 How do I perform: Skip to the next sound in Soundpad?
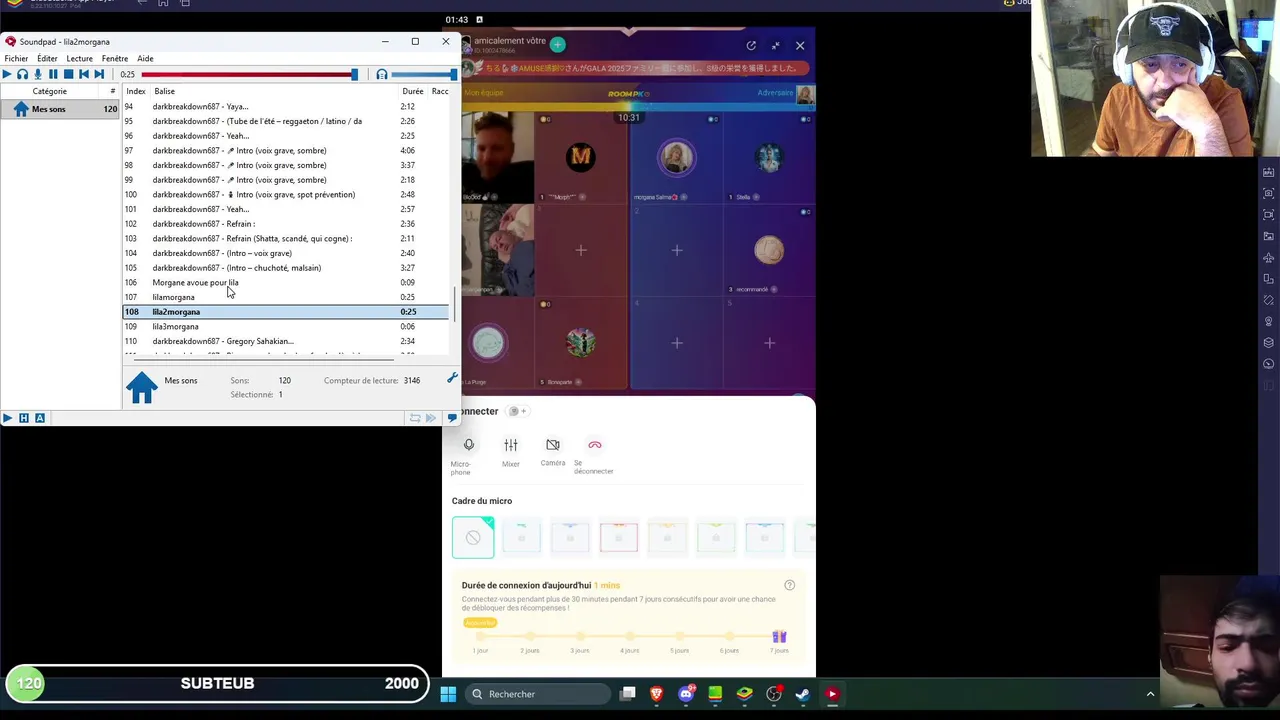(98, 74)
